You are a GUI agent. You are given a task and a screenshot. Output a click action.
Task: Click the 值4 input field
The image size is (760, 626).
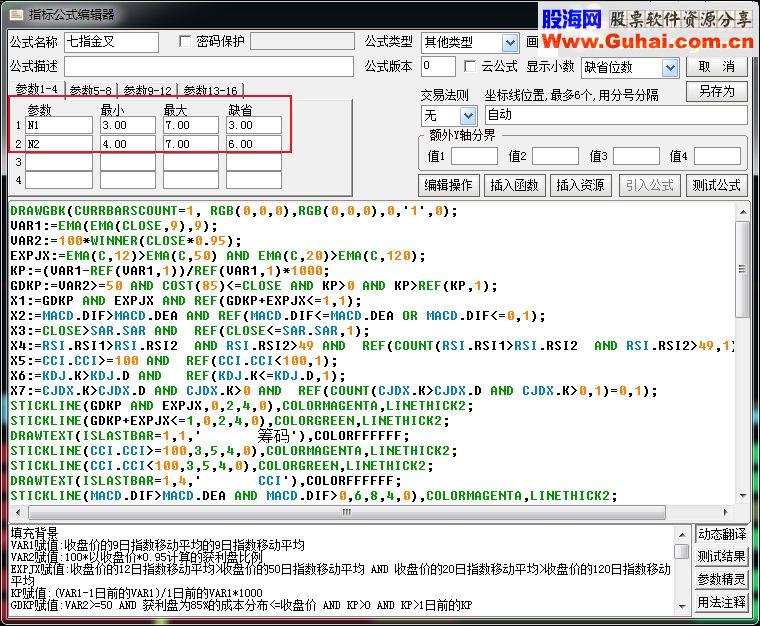(717, 156)
